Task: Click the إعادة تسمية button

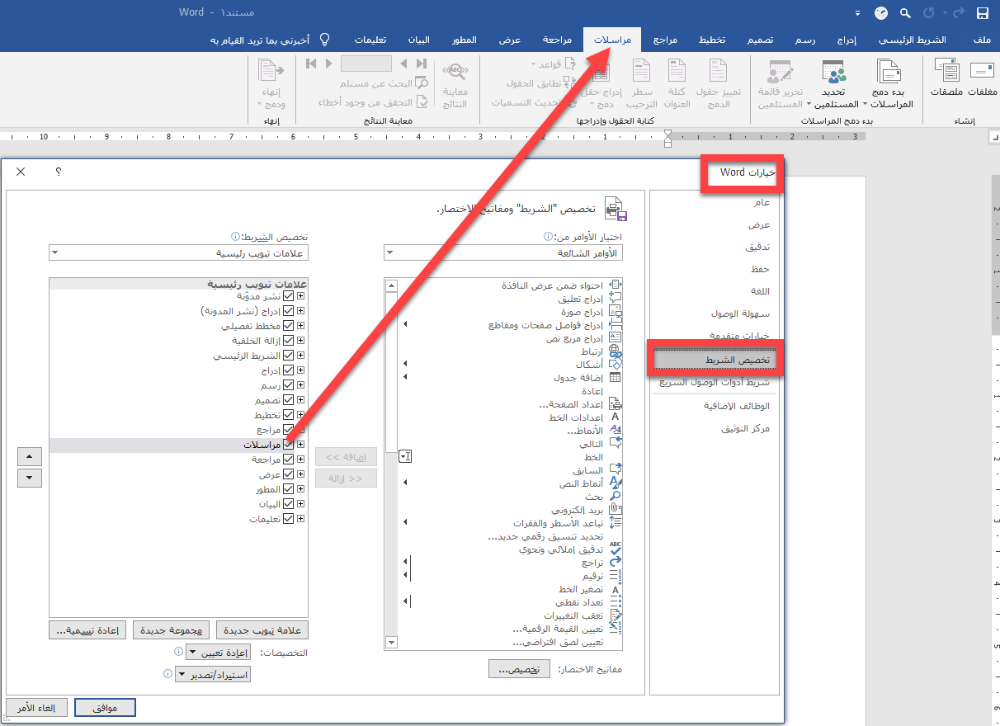Action: [x=87, y=630]
